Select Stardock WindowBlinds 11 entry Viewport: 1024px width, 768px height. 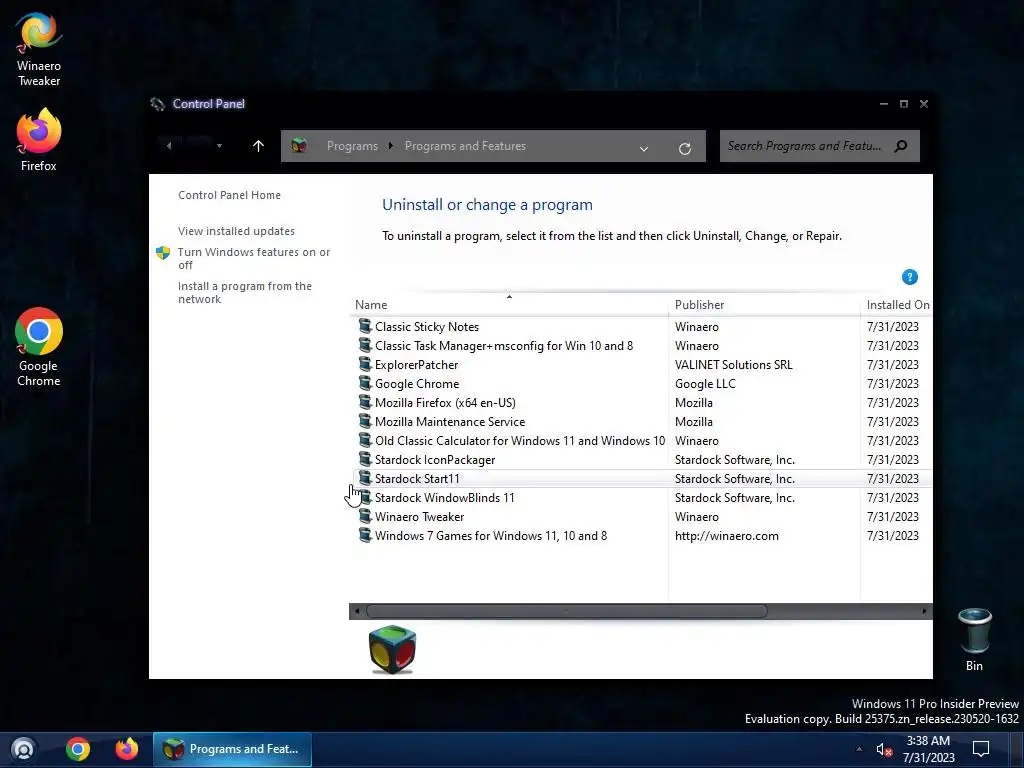(x=642, y=497)
